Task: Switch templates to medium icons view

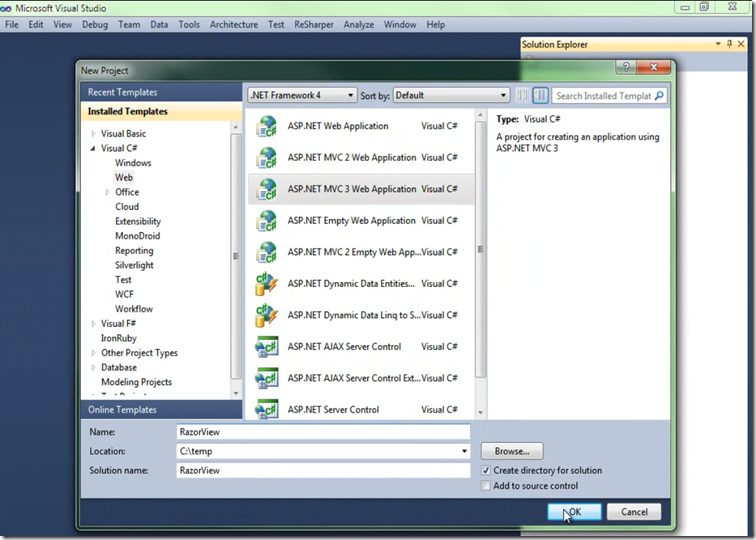Action: click(540, 95)
